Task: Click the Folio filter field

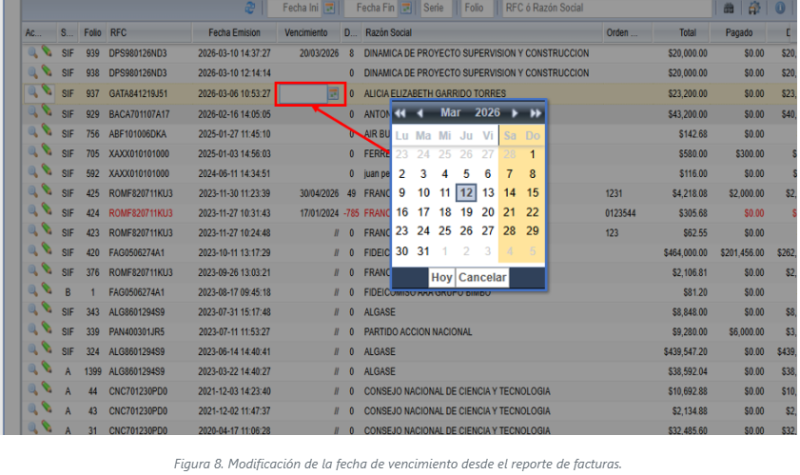Action: click(478, 8)
